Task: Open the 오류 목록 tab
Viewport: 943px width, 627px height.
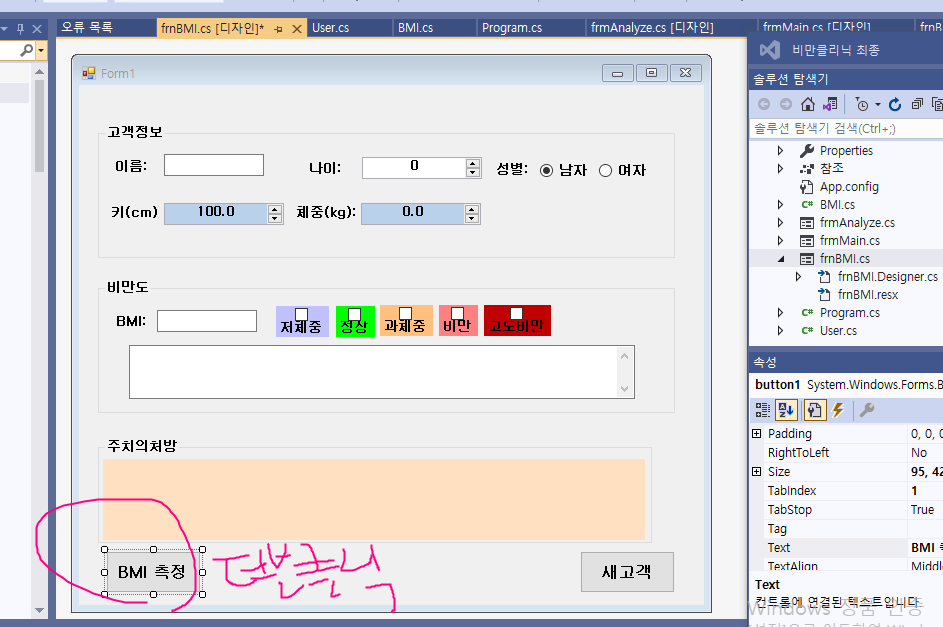Action: pos(87,28)
